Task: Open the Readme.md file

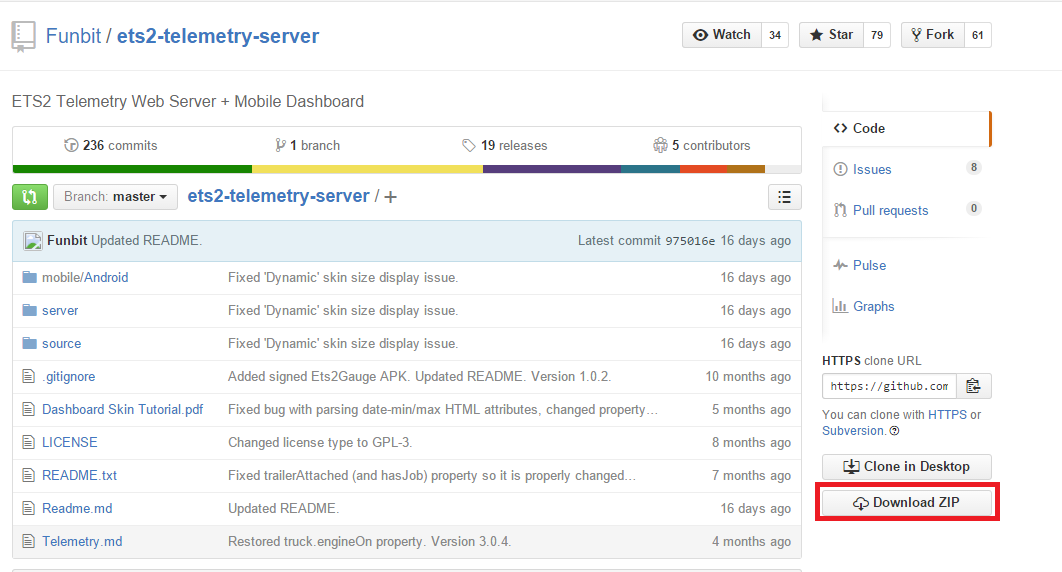Action: 77,508
